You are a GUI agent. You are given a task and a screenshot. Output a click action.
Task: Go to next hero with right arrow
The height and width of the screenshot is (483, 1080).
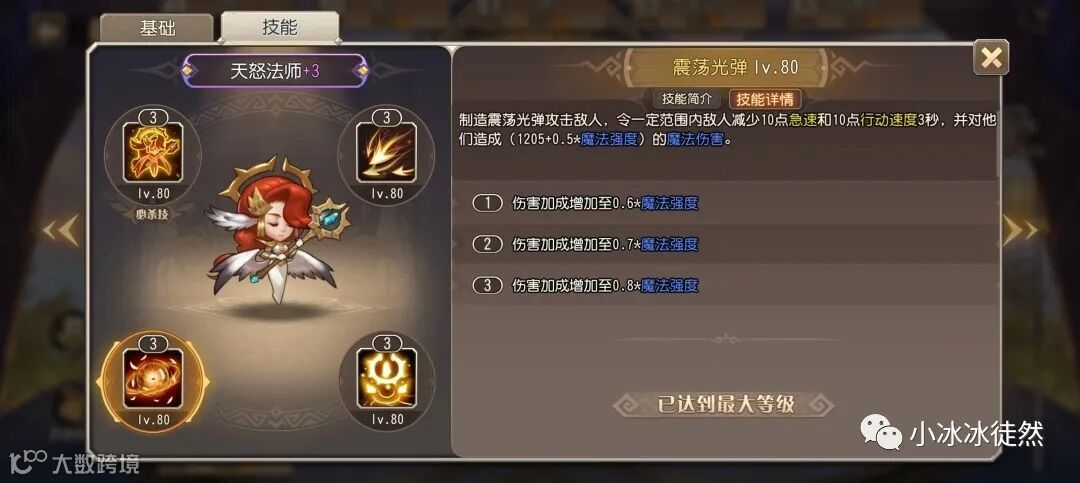[1019, 230]
